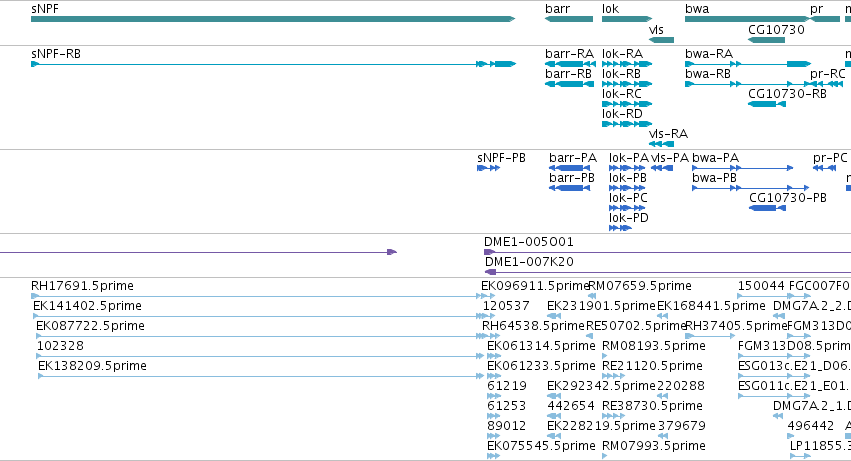
Task: Select EST RH37405.5prime
Action: [736, 326]
